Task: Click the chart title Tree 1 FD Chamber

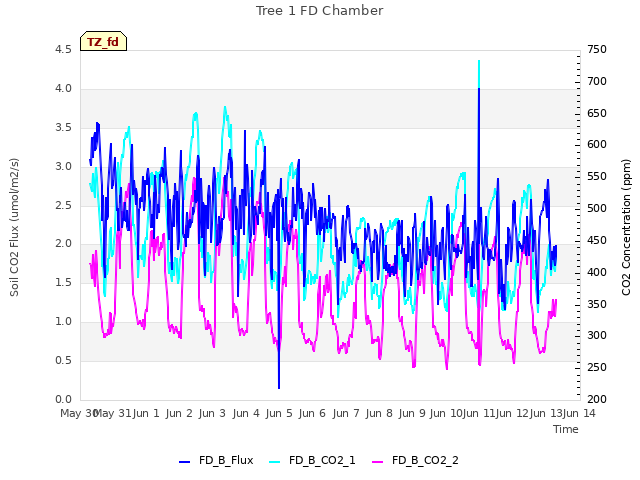Action: point(320,11)
